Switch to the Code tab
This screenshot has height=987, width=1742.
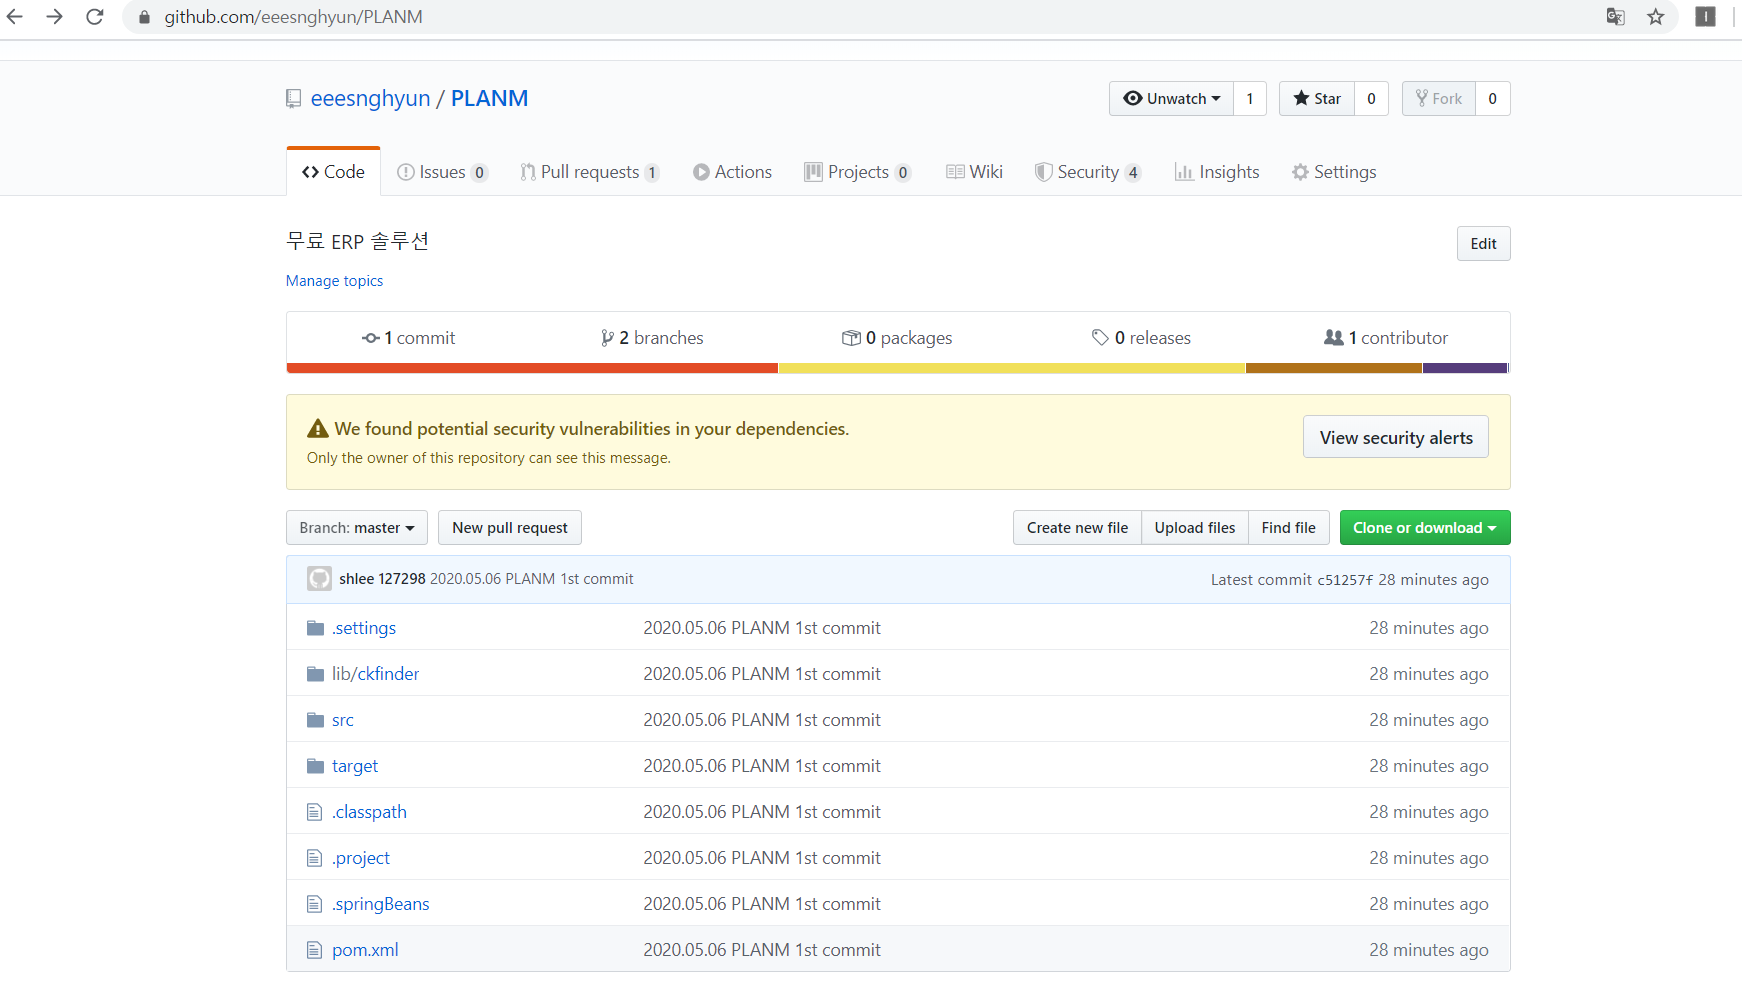[x=333, y=172]
